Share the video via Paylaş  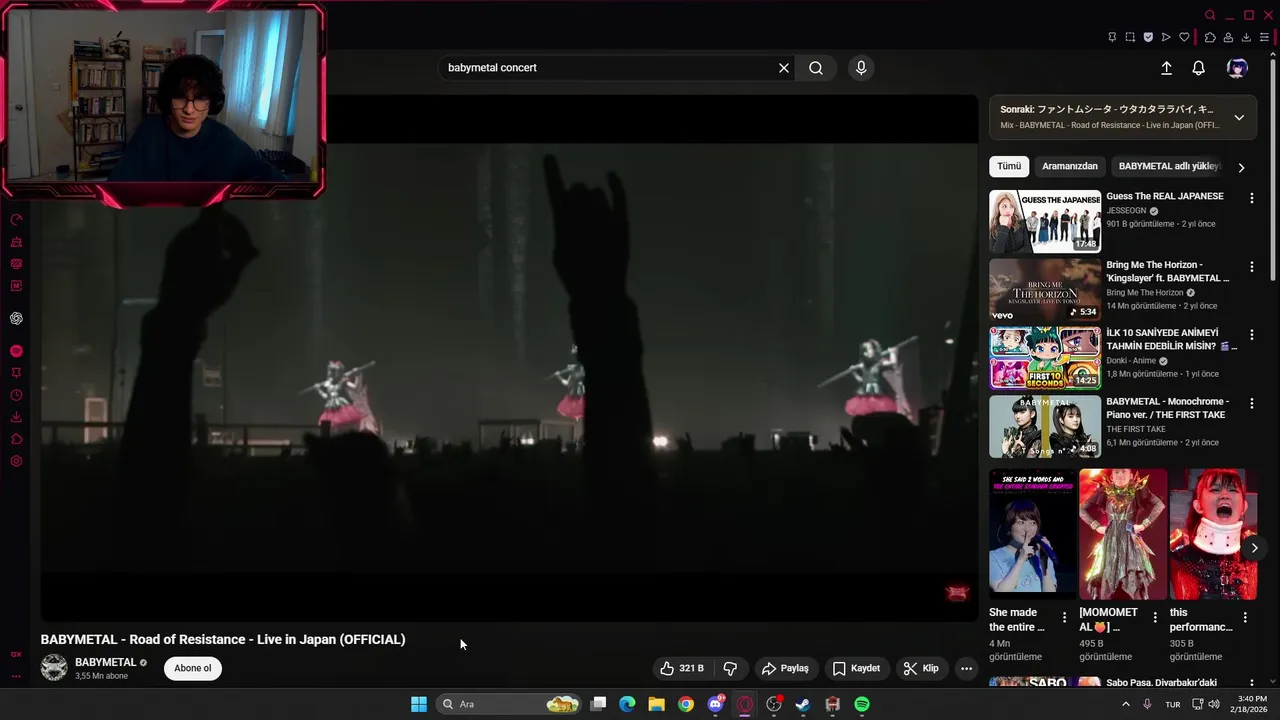(785, 668)
